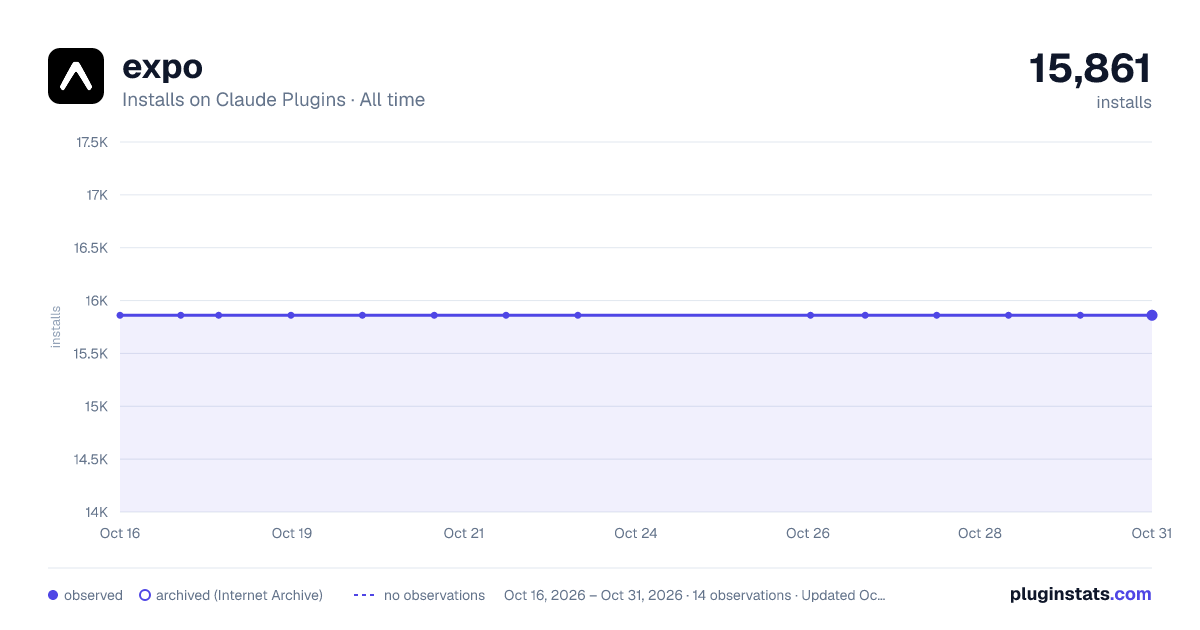Click the 16K y-axis label
This screenshot has height=630, width=1200.
pyautogui.click(x=96, y=301)
